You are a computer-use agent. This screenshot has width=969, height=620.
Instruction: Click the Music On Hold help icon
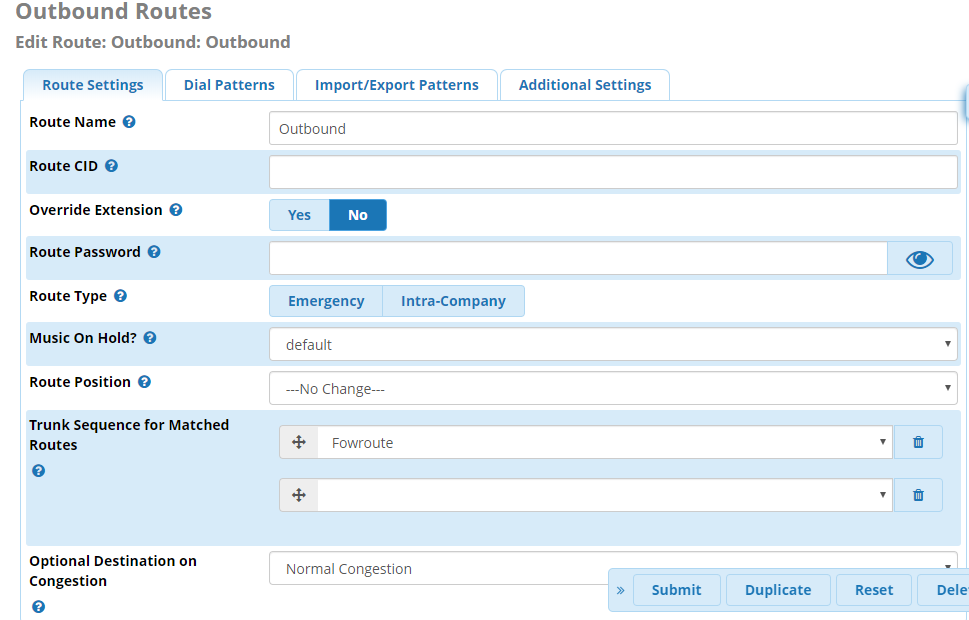tap(150, 338)
